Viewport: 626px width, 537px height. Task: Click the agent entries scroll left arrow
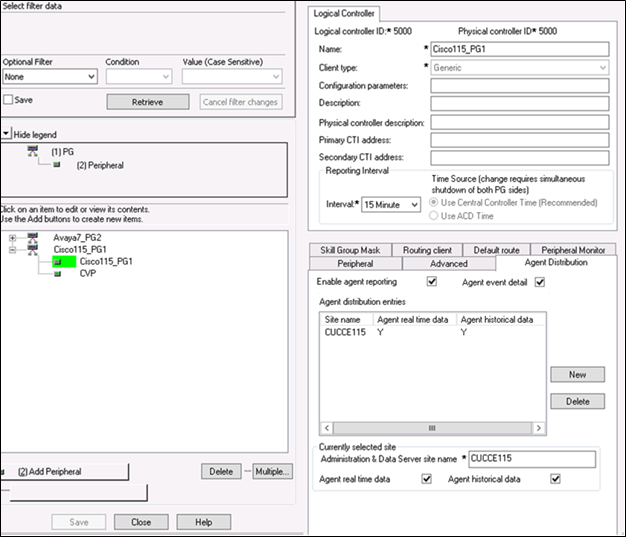tap(327, 428)
